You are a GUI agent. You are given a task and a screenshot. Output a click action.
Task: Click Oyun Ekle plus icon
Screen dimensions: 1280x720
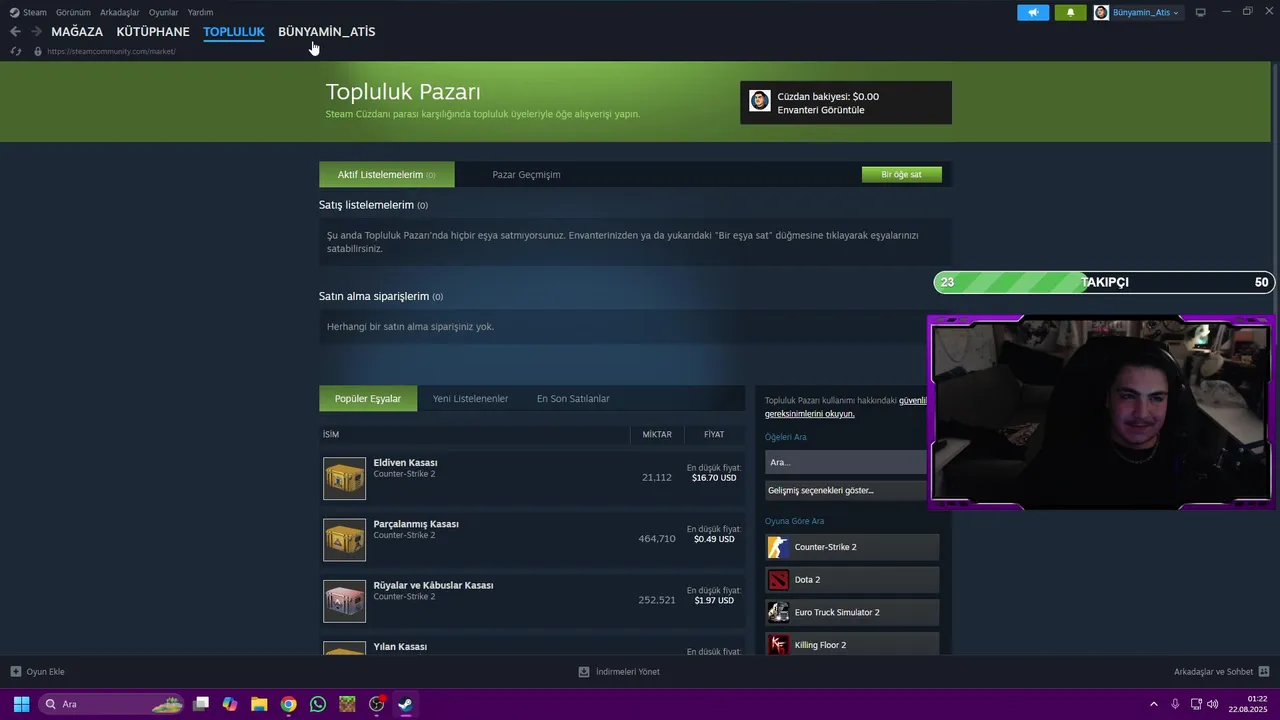[15, 672]
